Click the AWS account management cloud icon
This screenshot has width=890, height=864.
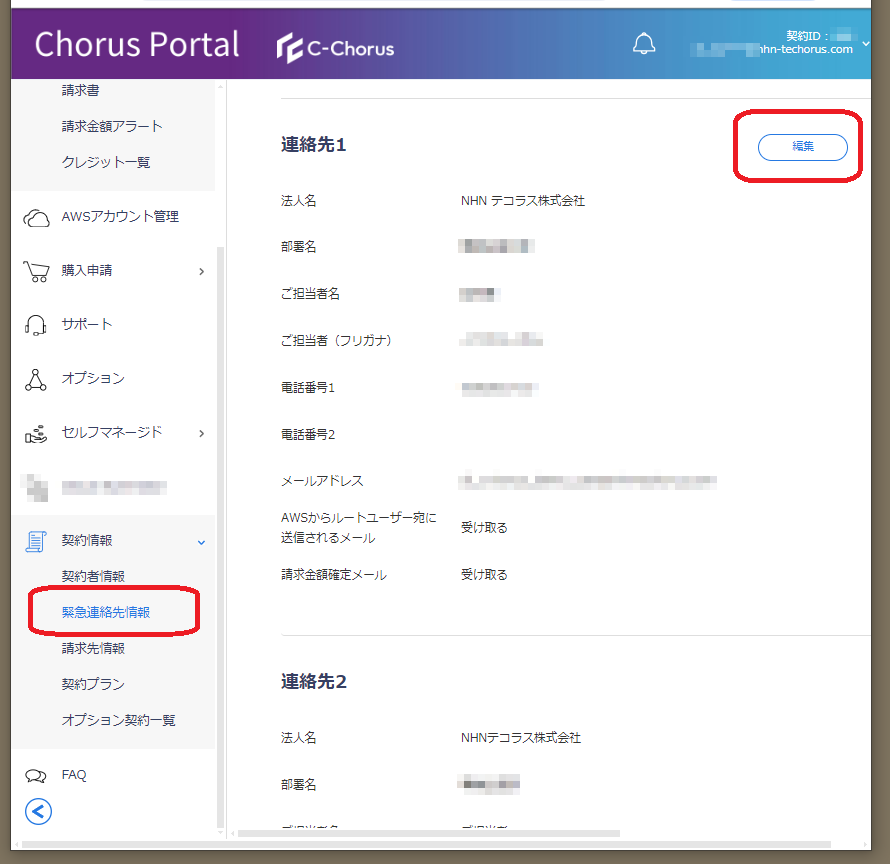[x=36, y=217]
